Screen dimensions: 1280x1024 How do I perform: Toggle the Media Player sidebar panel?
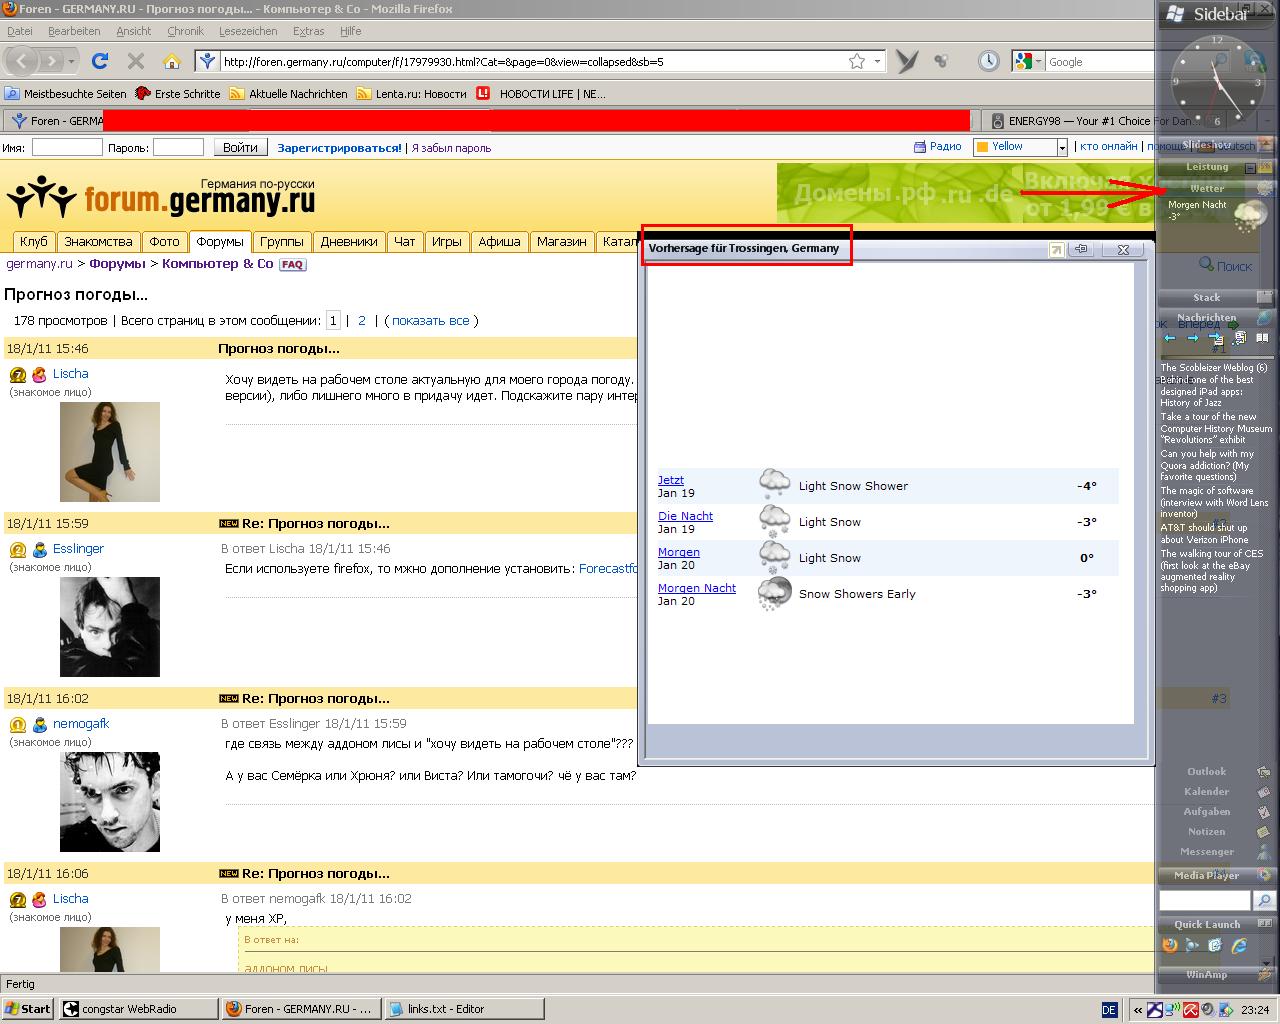(x=1207, y=875)
